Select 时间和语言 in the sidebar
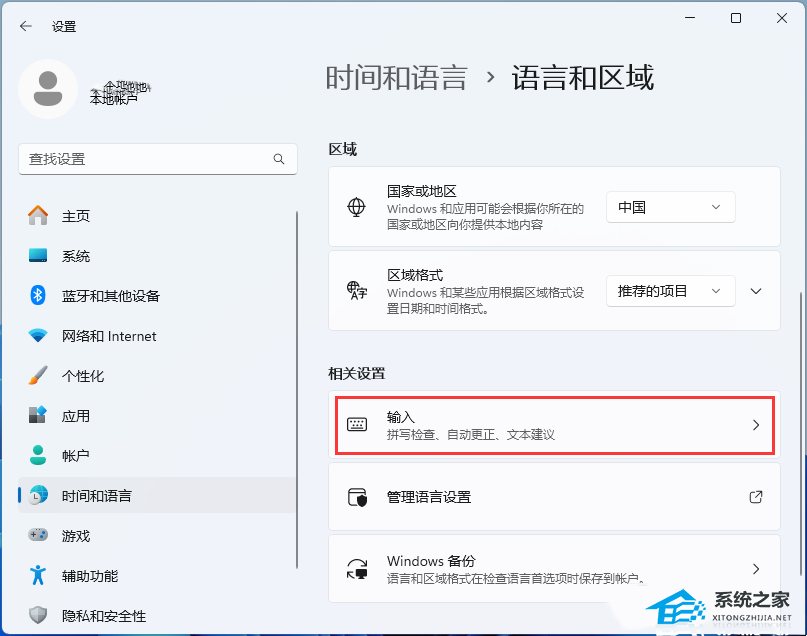Screen dimensions: 807x636 [156, 495]
